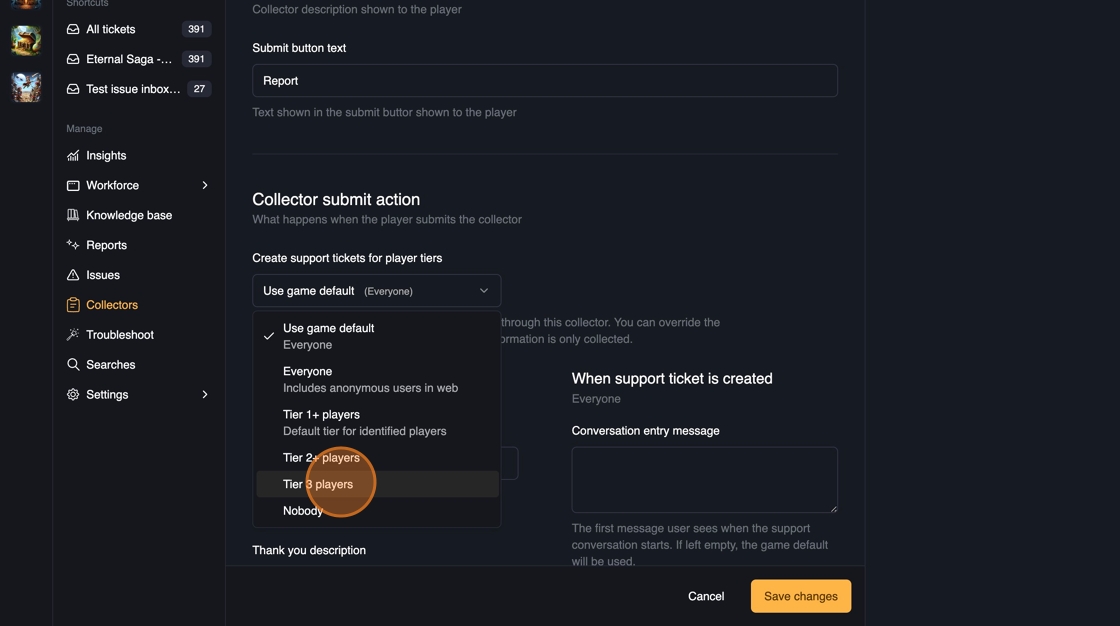Expand the Settings submenu chevron
The width and height of the screenshot is (1120, 626).
pyautogui.click(x=205, y=395)
